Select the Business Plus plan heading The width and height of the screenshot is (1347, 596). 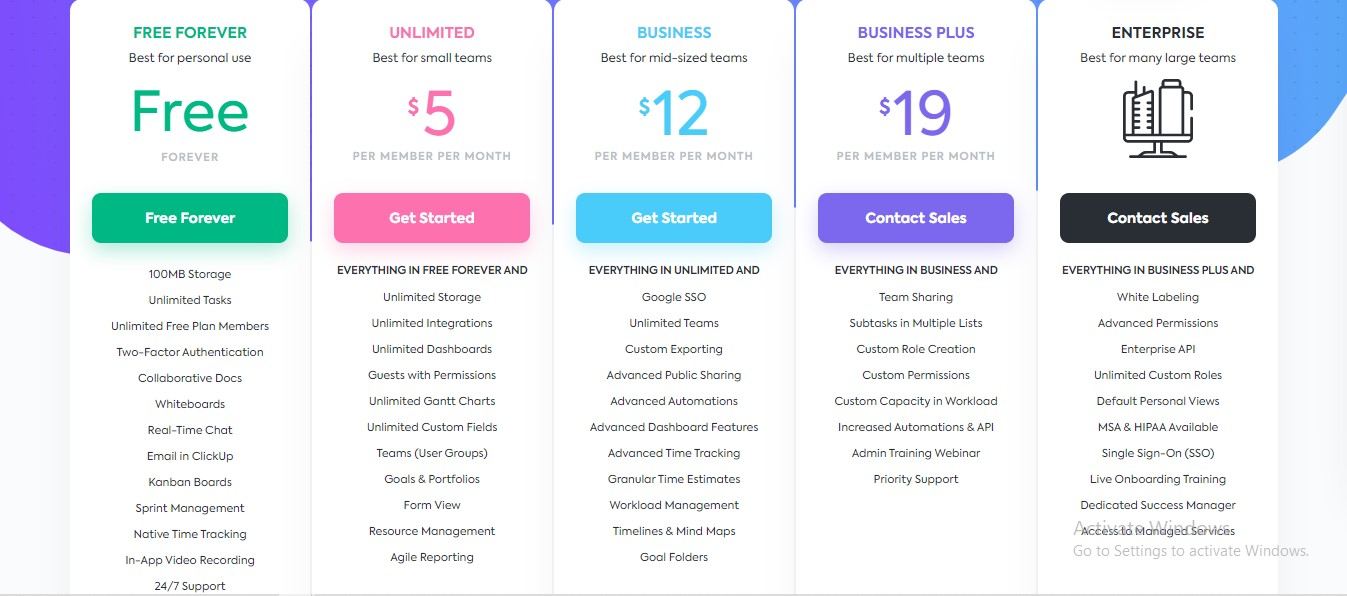point(916,33)
